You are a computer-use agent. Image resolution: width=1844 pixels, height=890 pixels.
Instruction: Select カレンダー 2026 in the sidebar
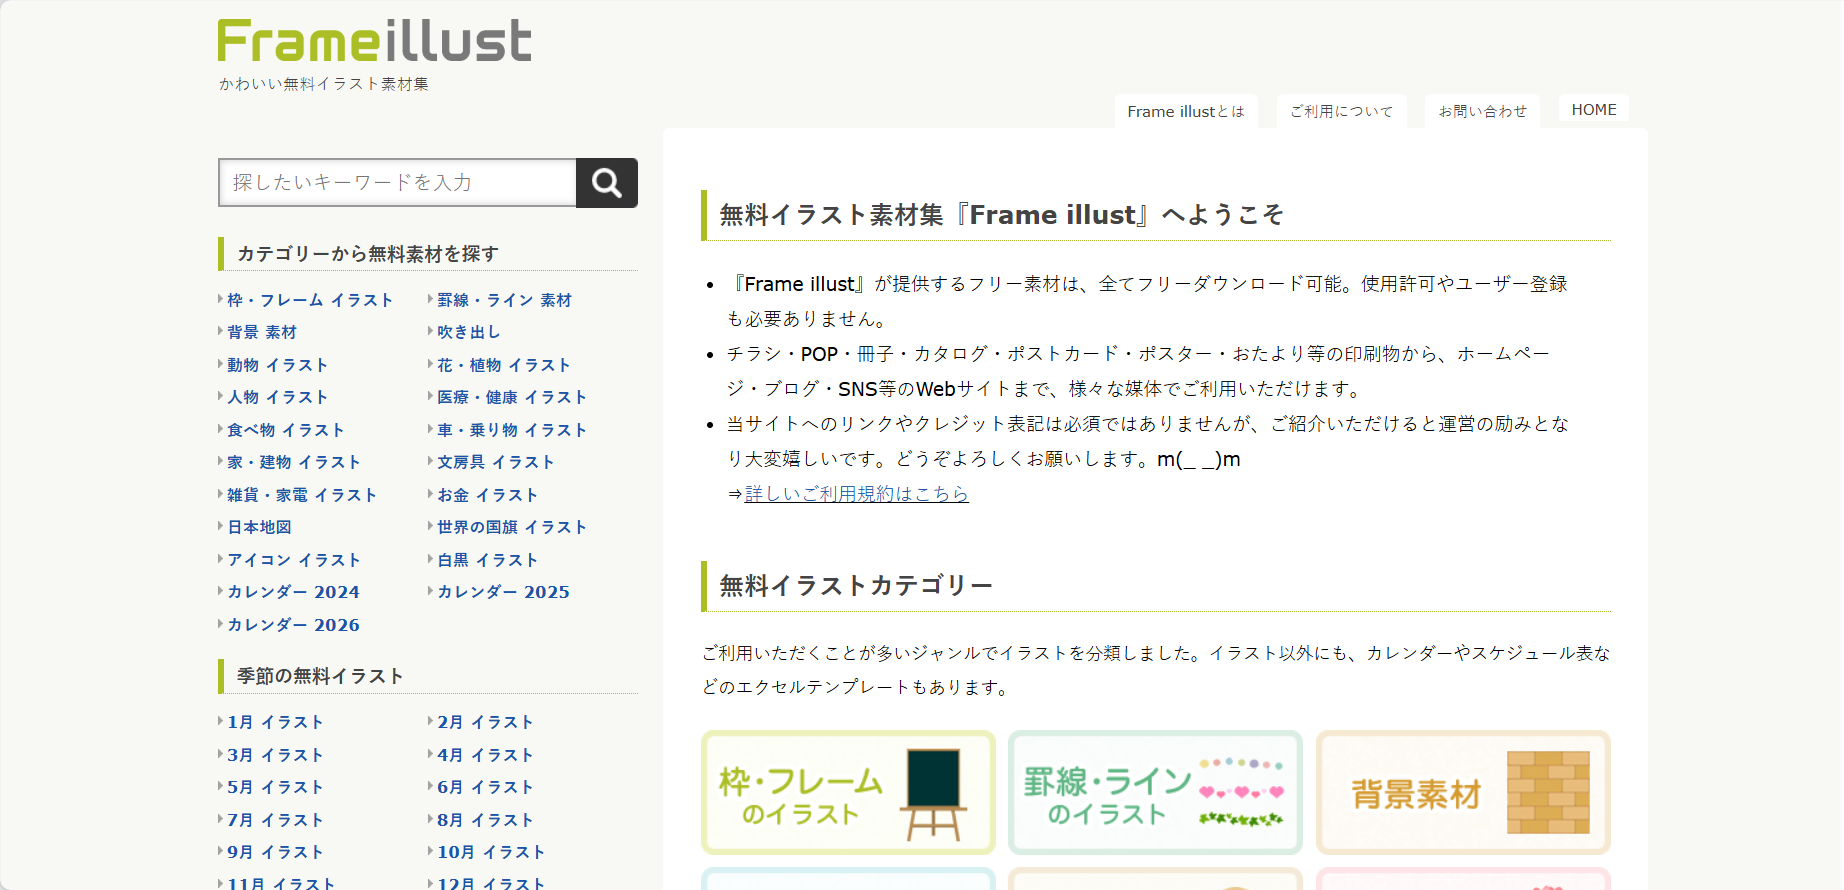293,625
